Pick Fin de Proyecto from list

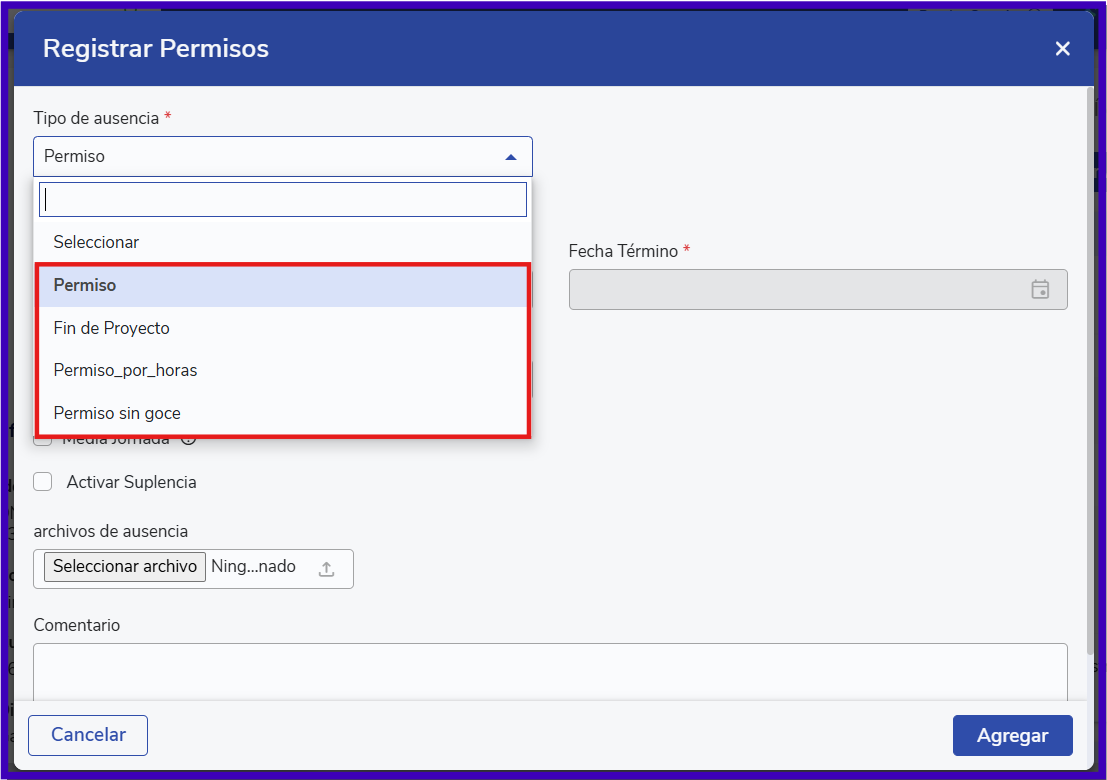pyautogui.click(x=112, y=328)
